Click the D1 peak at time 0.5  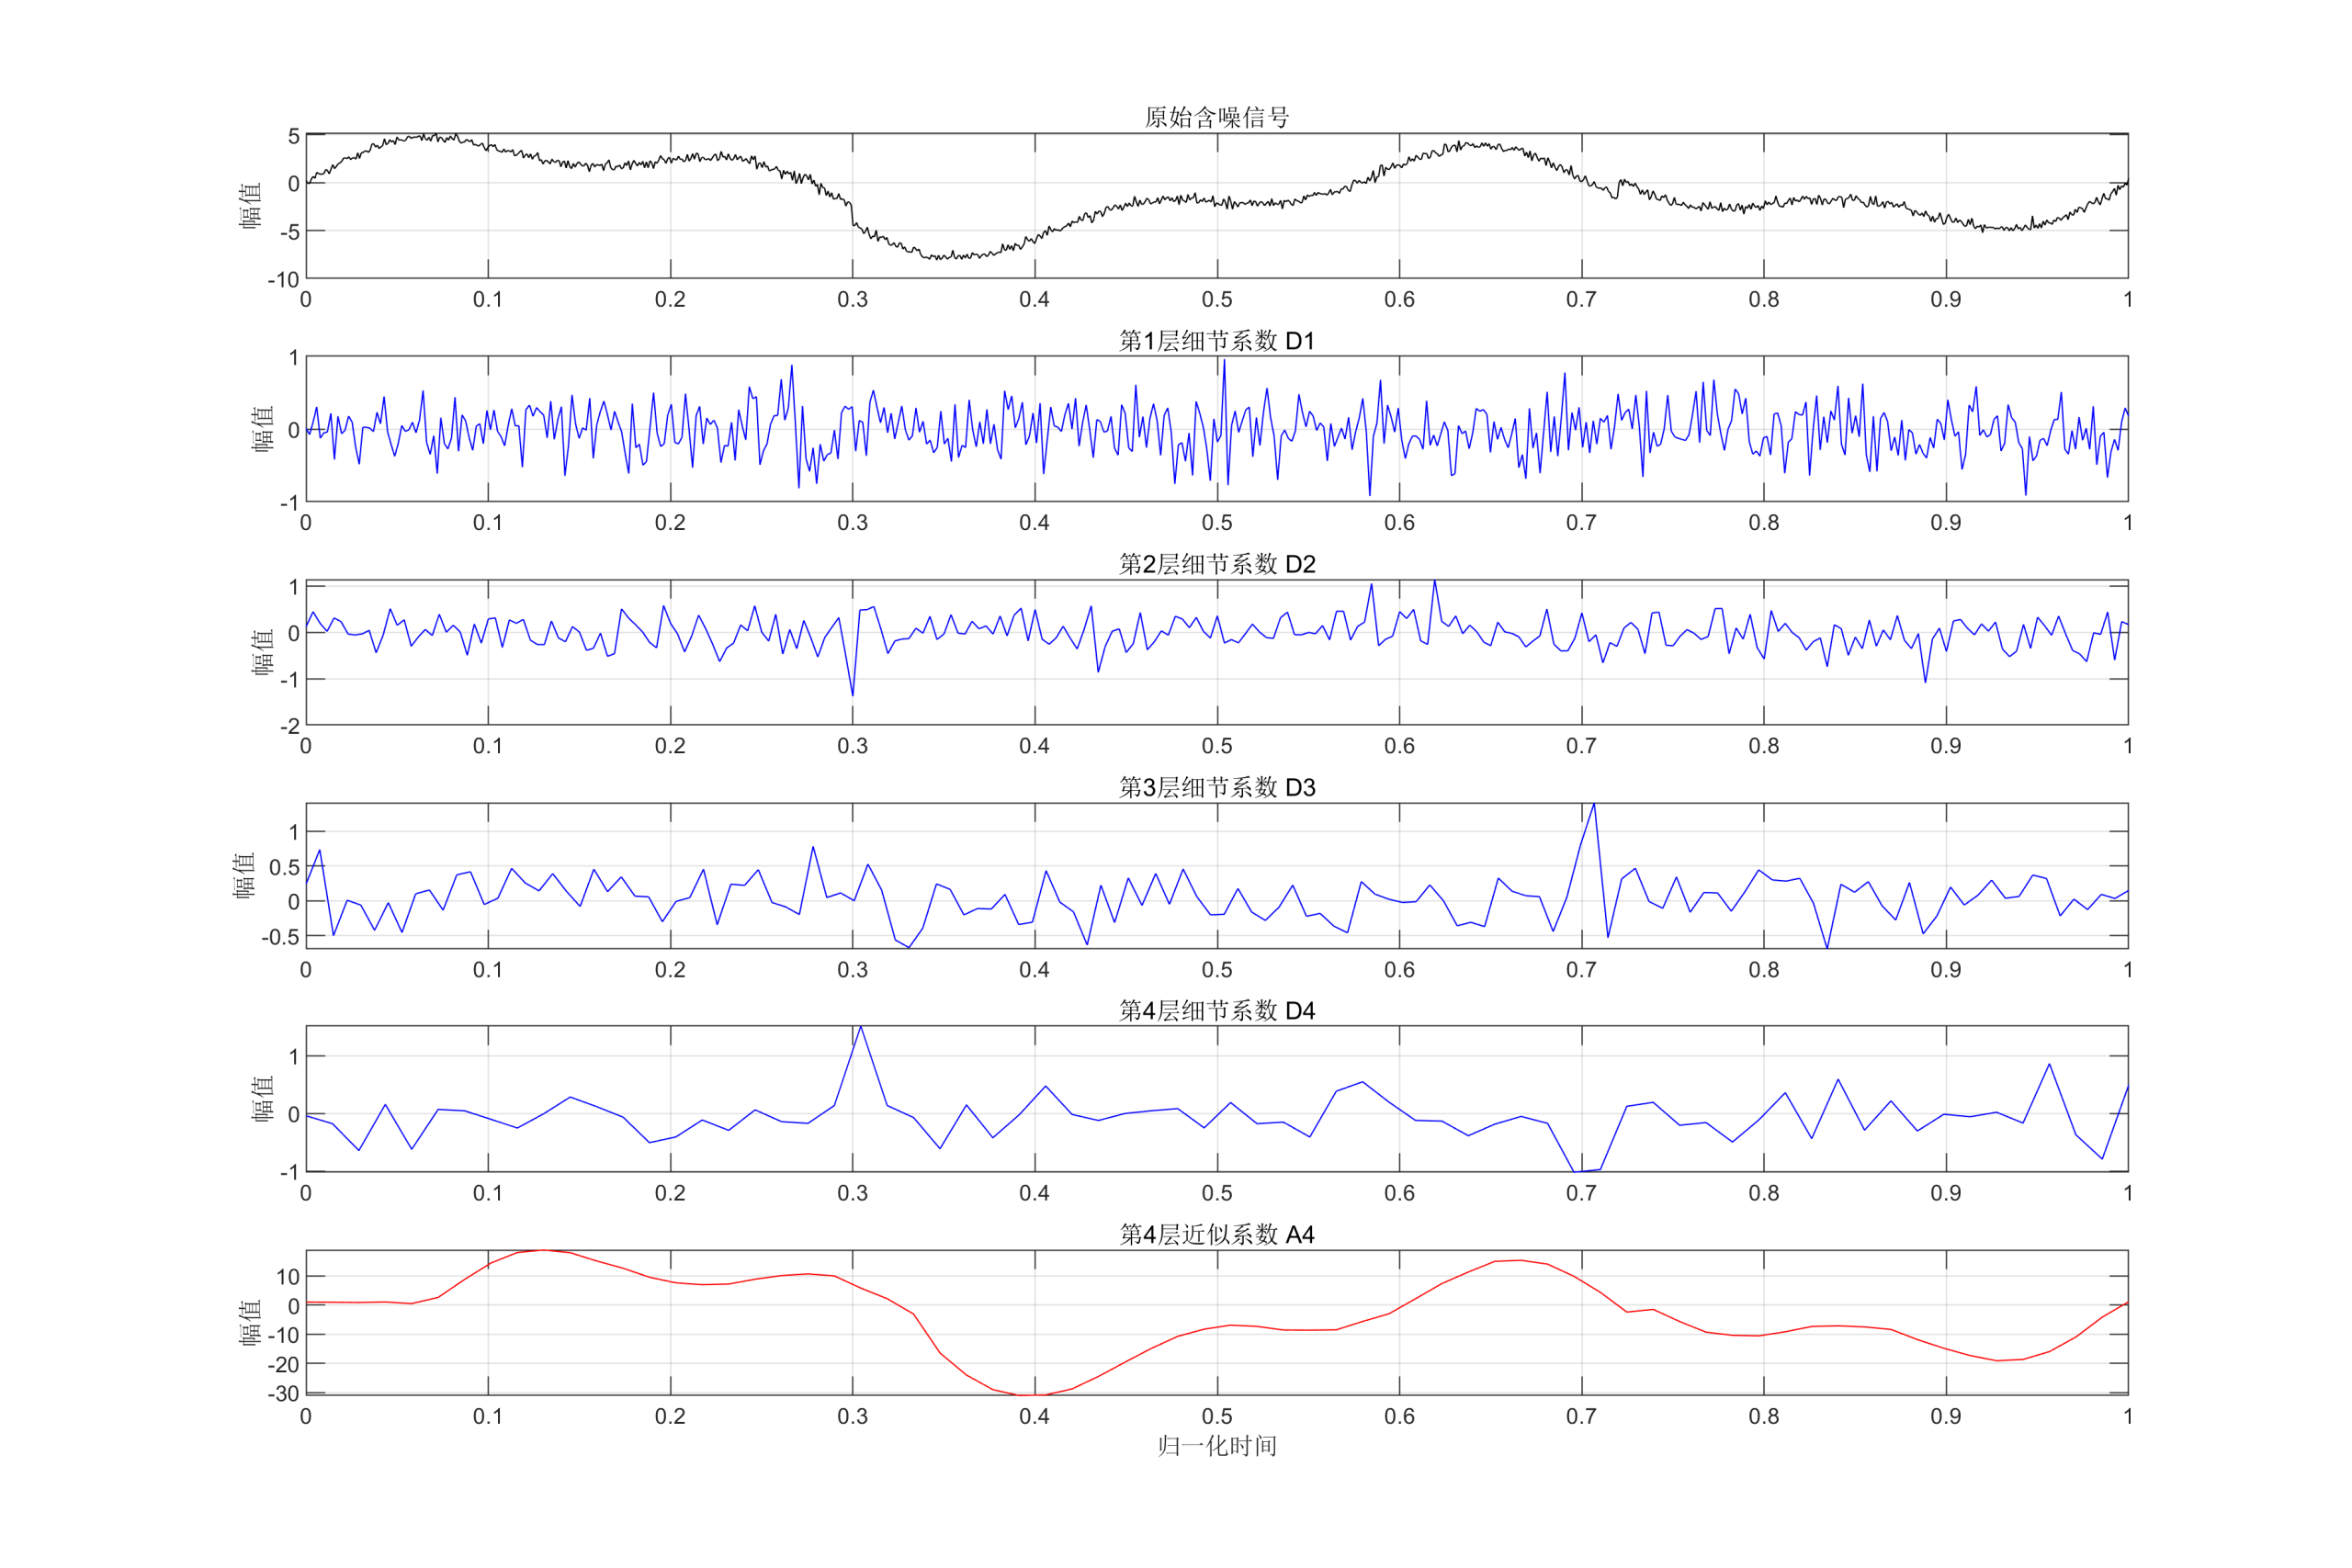pos(1224,362)
